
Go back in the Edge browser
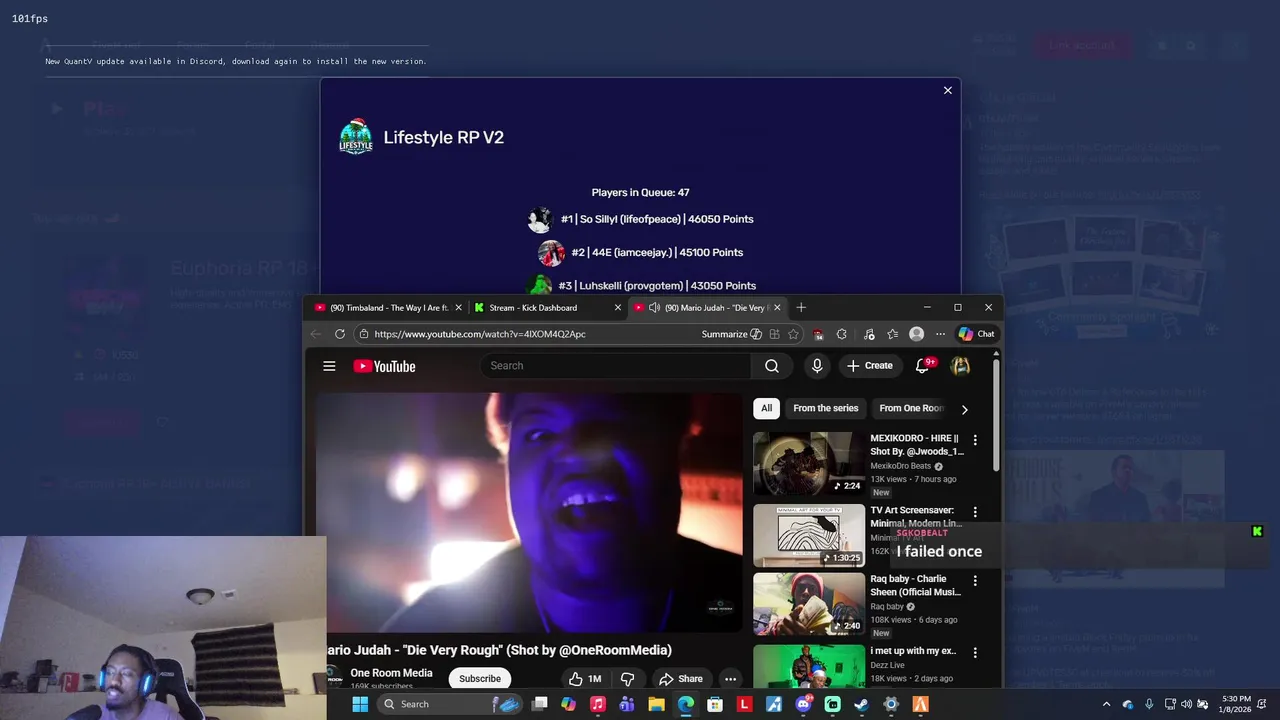pos(316,334)
